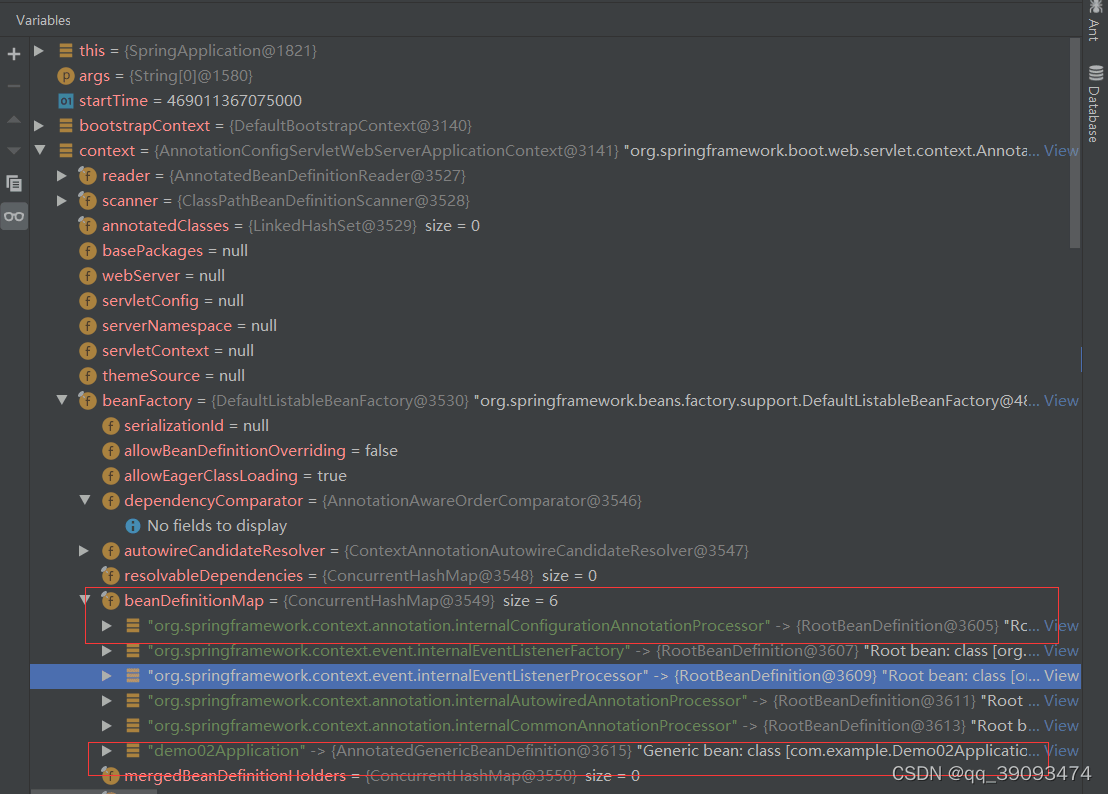
Task: Click the View link on beanFactory row
Action: (1061, 401)
